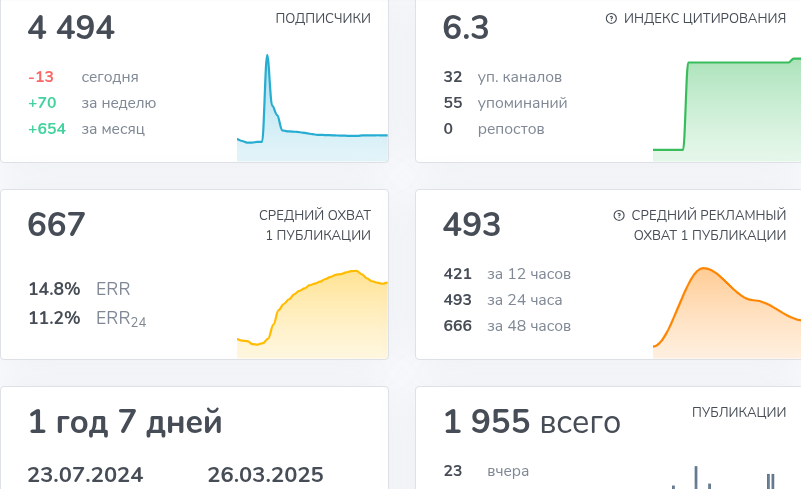Click the -13 сегодня value
The width and height of the screenshot is (801, 489).
(41, 77)
